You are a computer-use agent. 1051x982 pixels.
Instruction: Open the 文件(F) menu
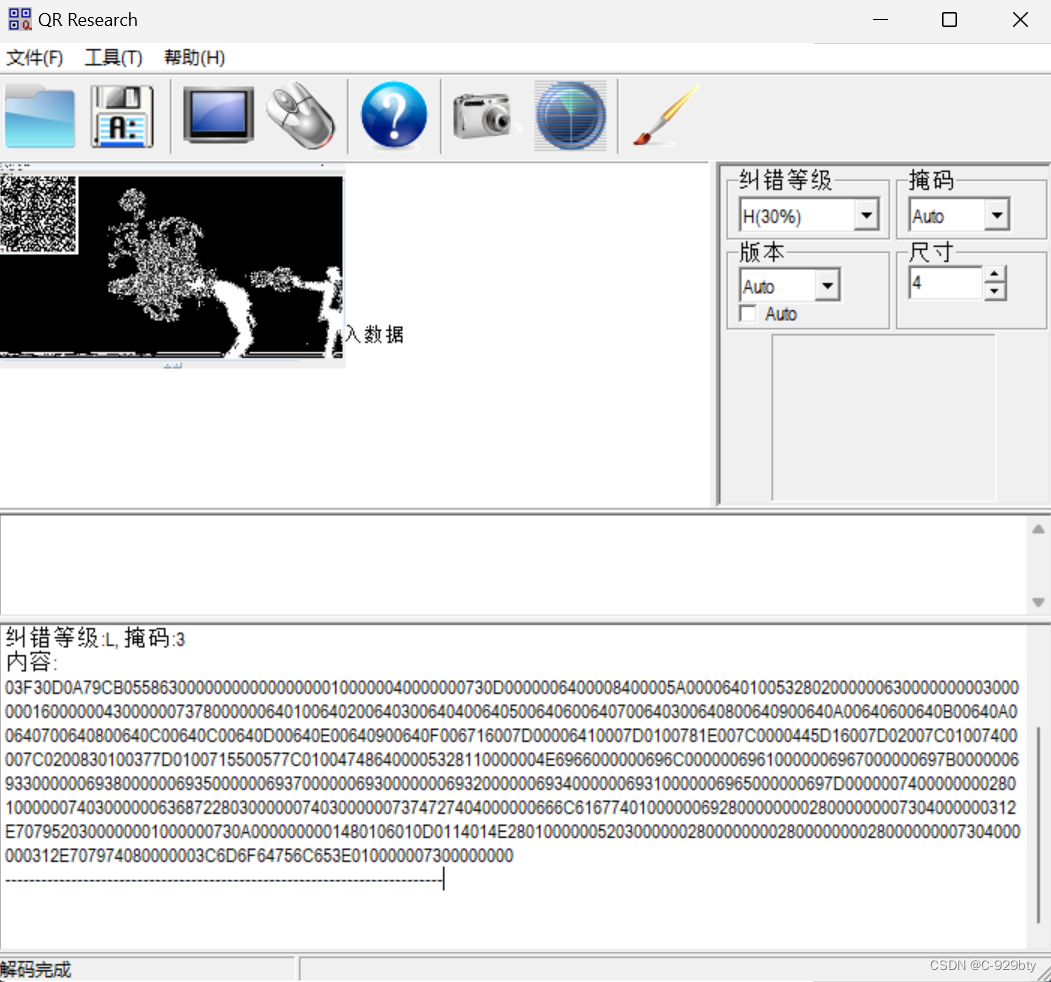tap(34, 58)
